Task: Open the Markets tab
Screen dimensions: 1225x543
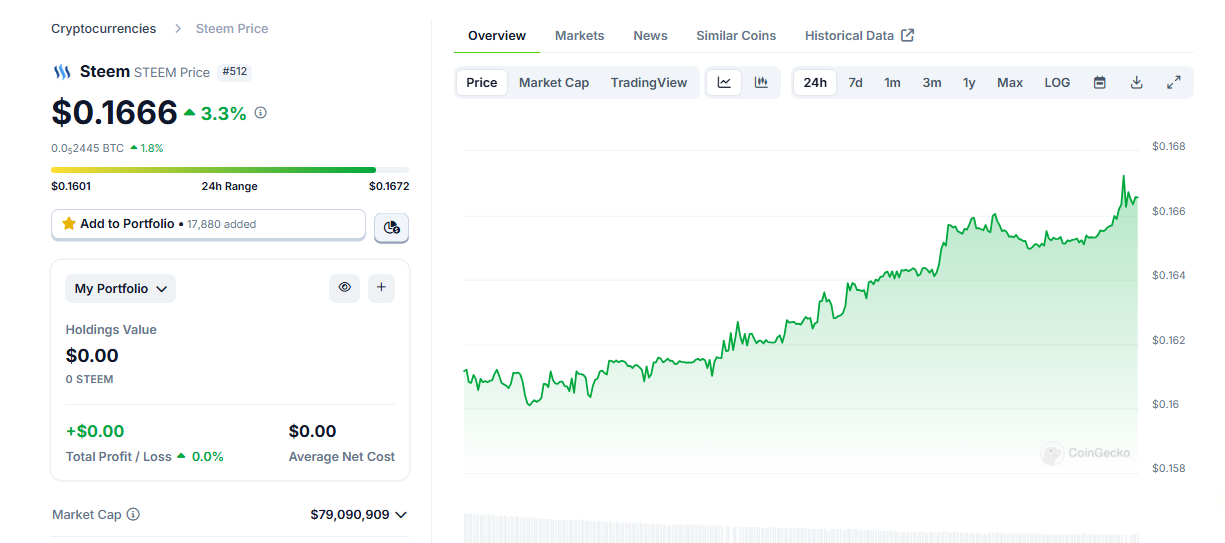Action: (x=580, y=36)
